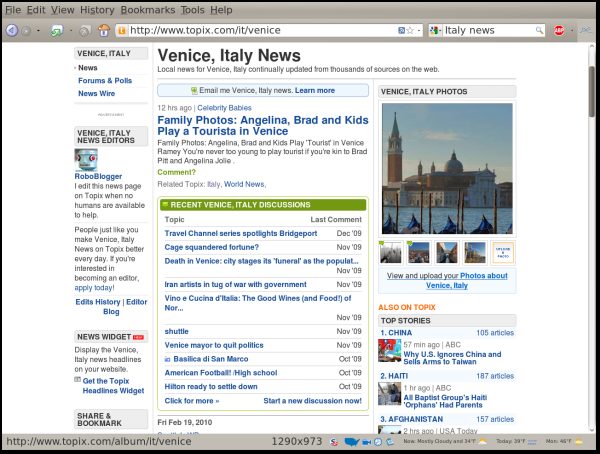Click the feed icon in the address bar
Viewport: 600px width, 454px height.
click(401, 30)
